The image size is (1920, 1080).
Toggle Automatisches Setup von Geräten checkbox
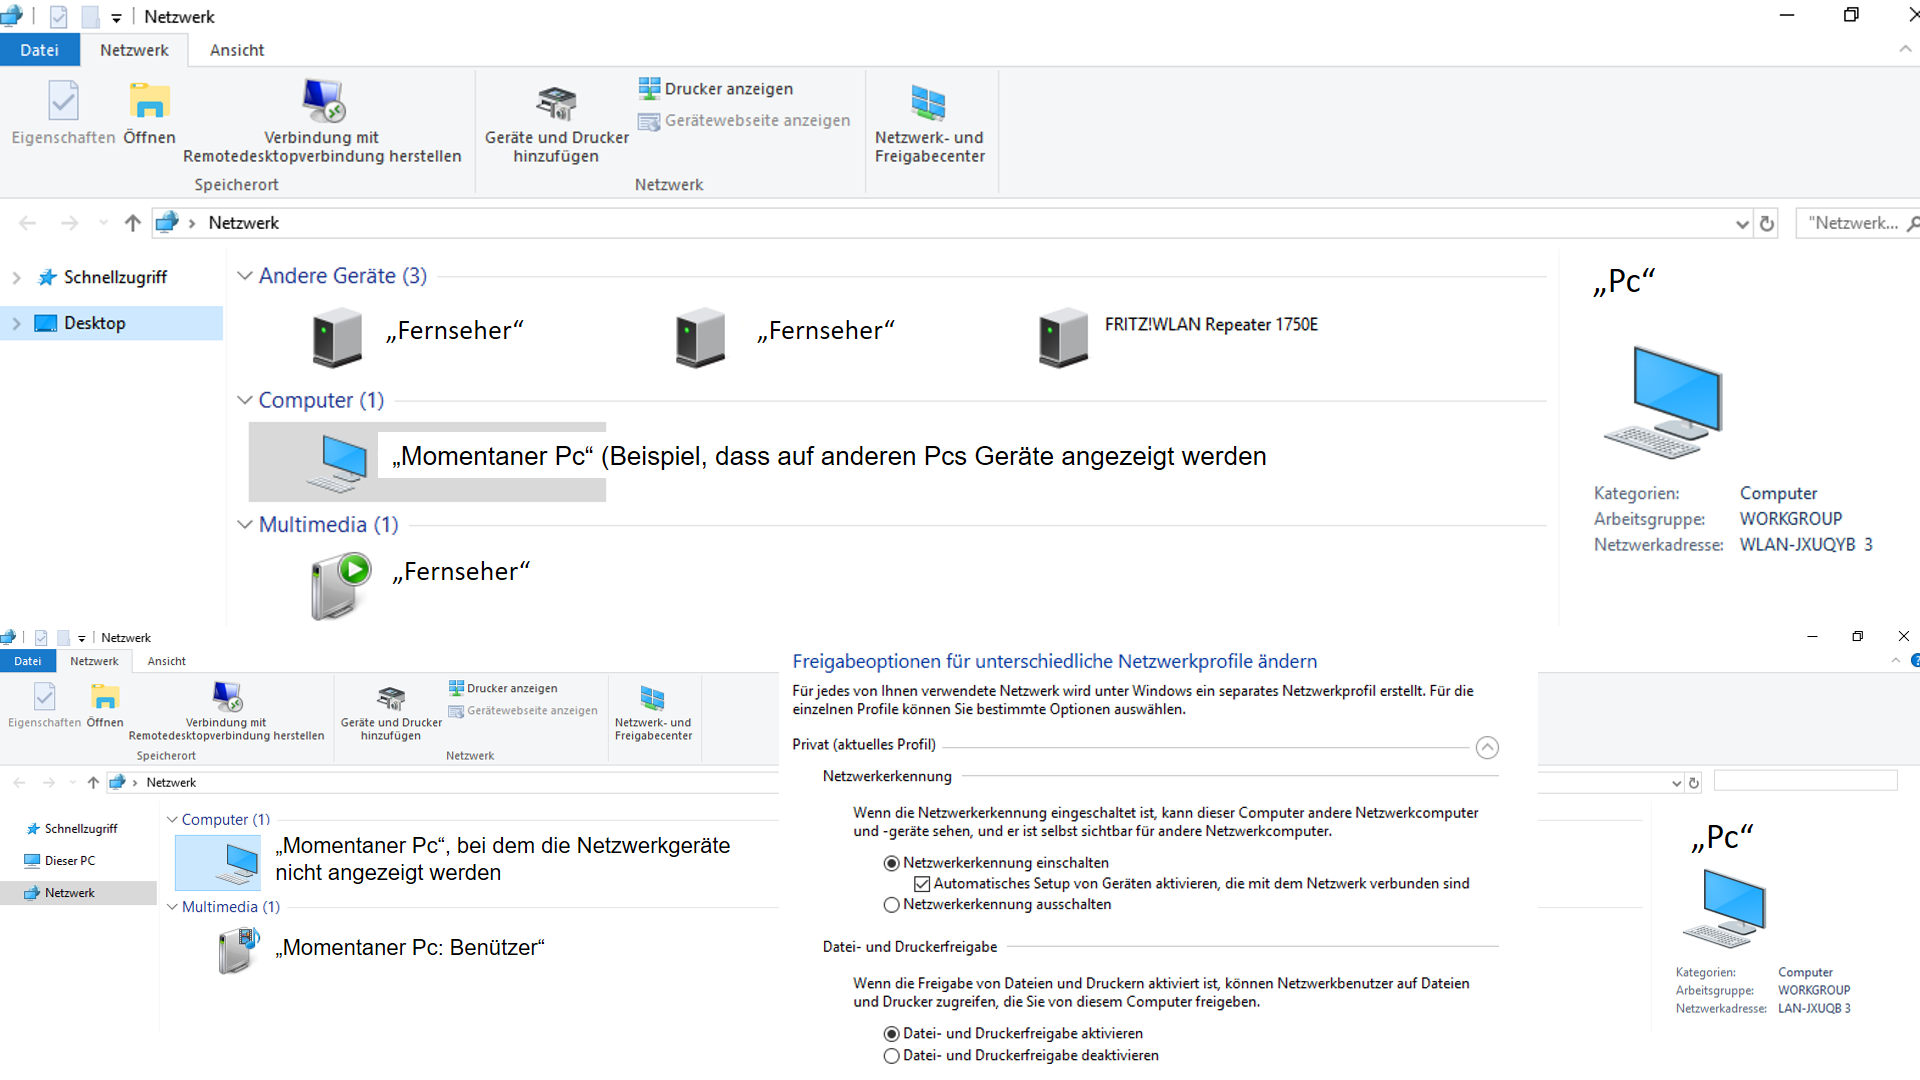click(x=922, y=884)
